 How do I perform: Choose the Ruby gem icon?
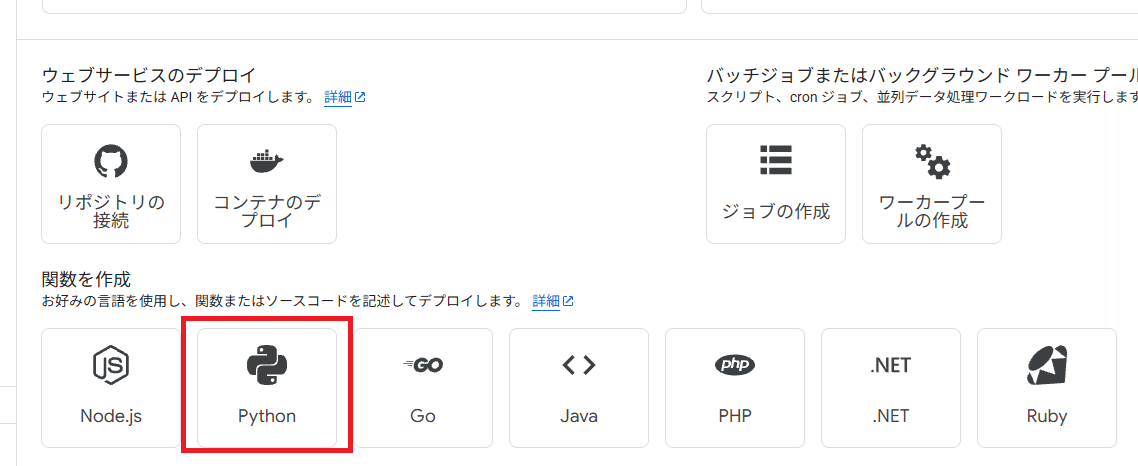click(x=1047, y=365)
